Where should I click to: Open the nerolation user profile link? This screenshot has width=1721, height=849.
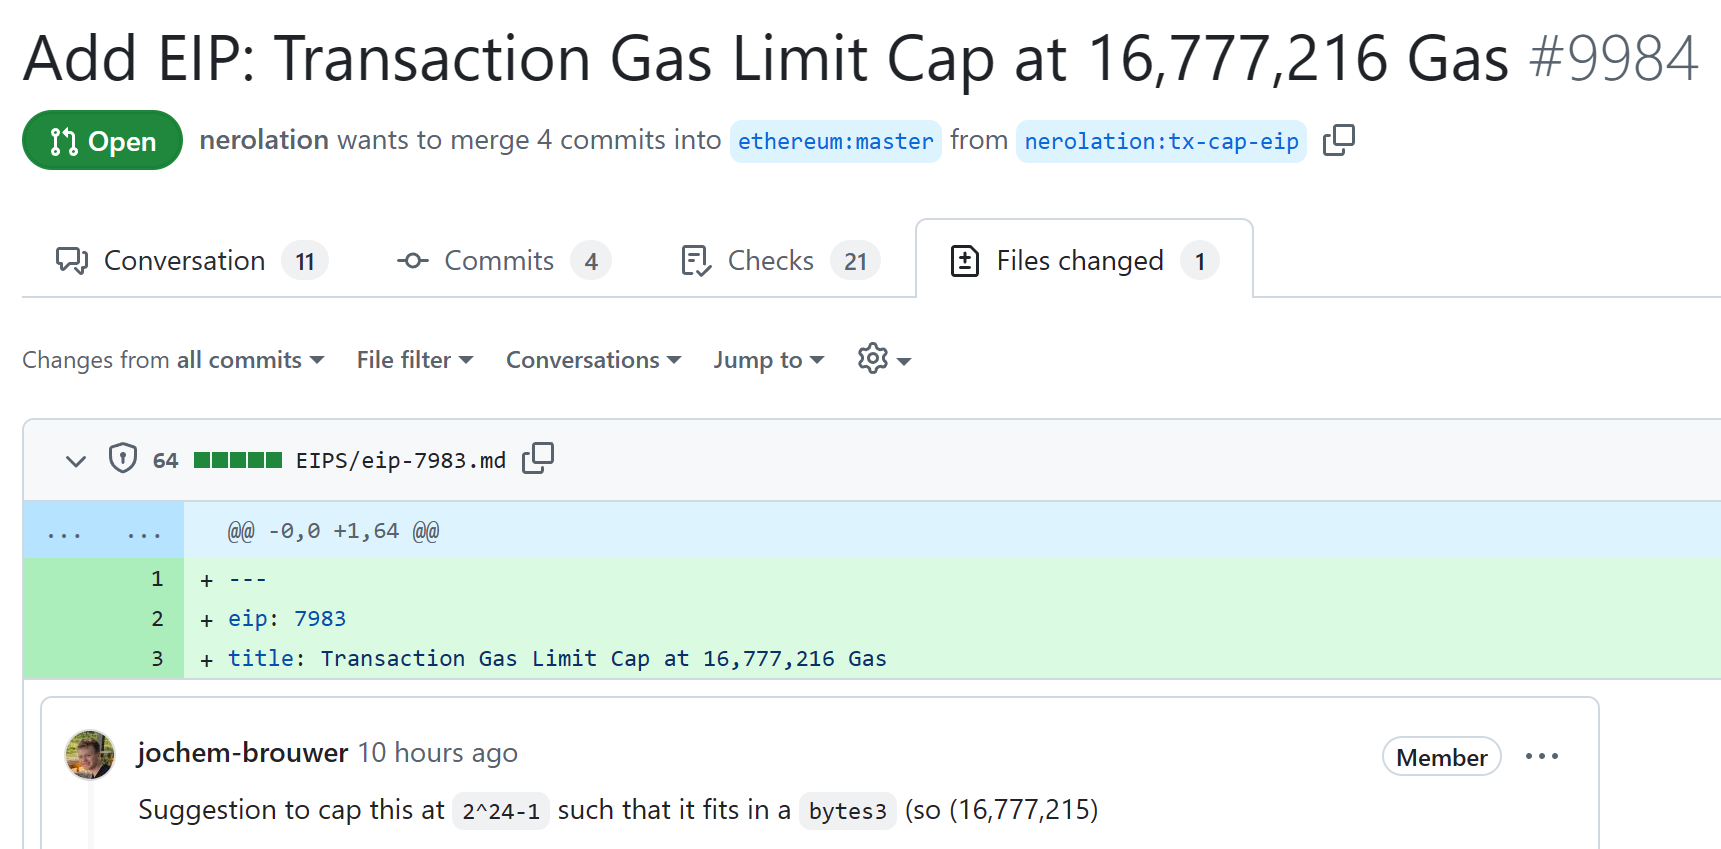tap(264, 140)
